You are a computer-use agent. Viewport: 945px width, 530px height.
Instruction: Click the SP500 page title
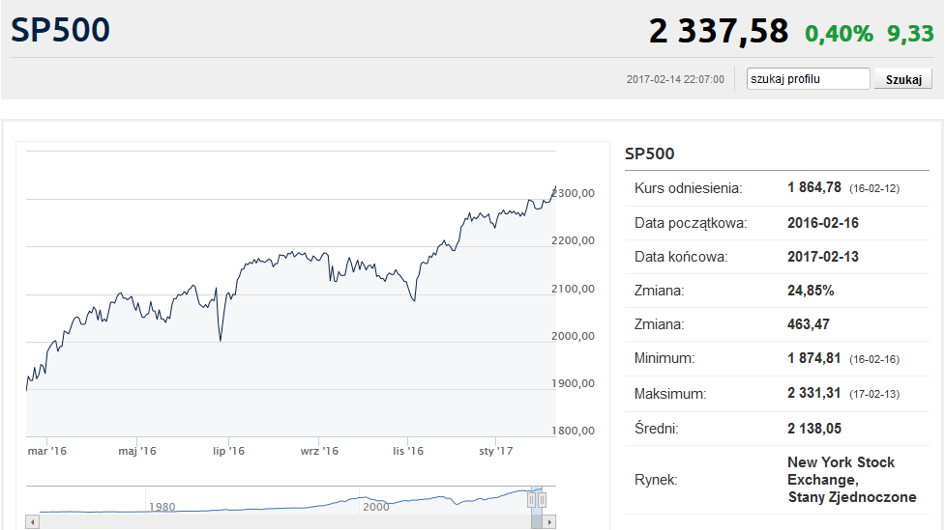60,30
